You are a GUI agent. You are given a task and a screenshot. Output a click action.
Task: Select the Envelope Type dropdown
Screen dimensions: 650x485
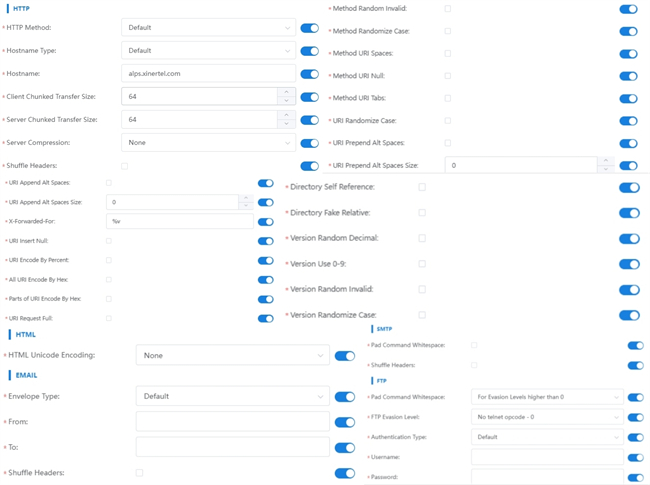(232, 397)
